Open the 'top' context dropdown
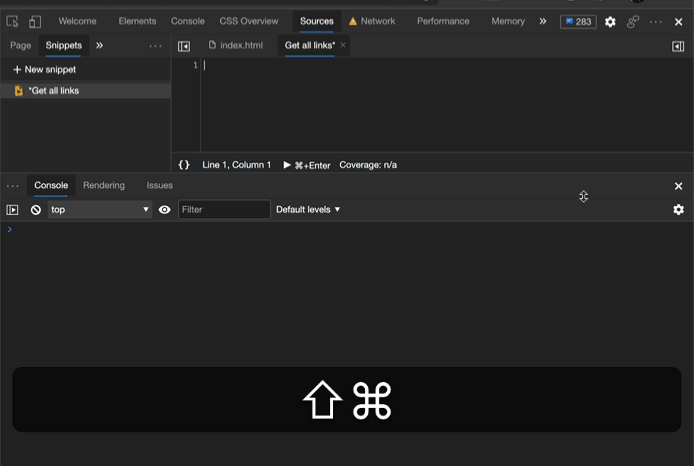The image size is (694, 466). click(x=100, y=209)
